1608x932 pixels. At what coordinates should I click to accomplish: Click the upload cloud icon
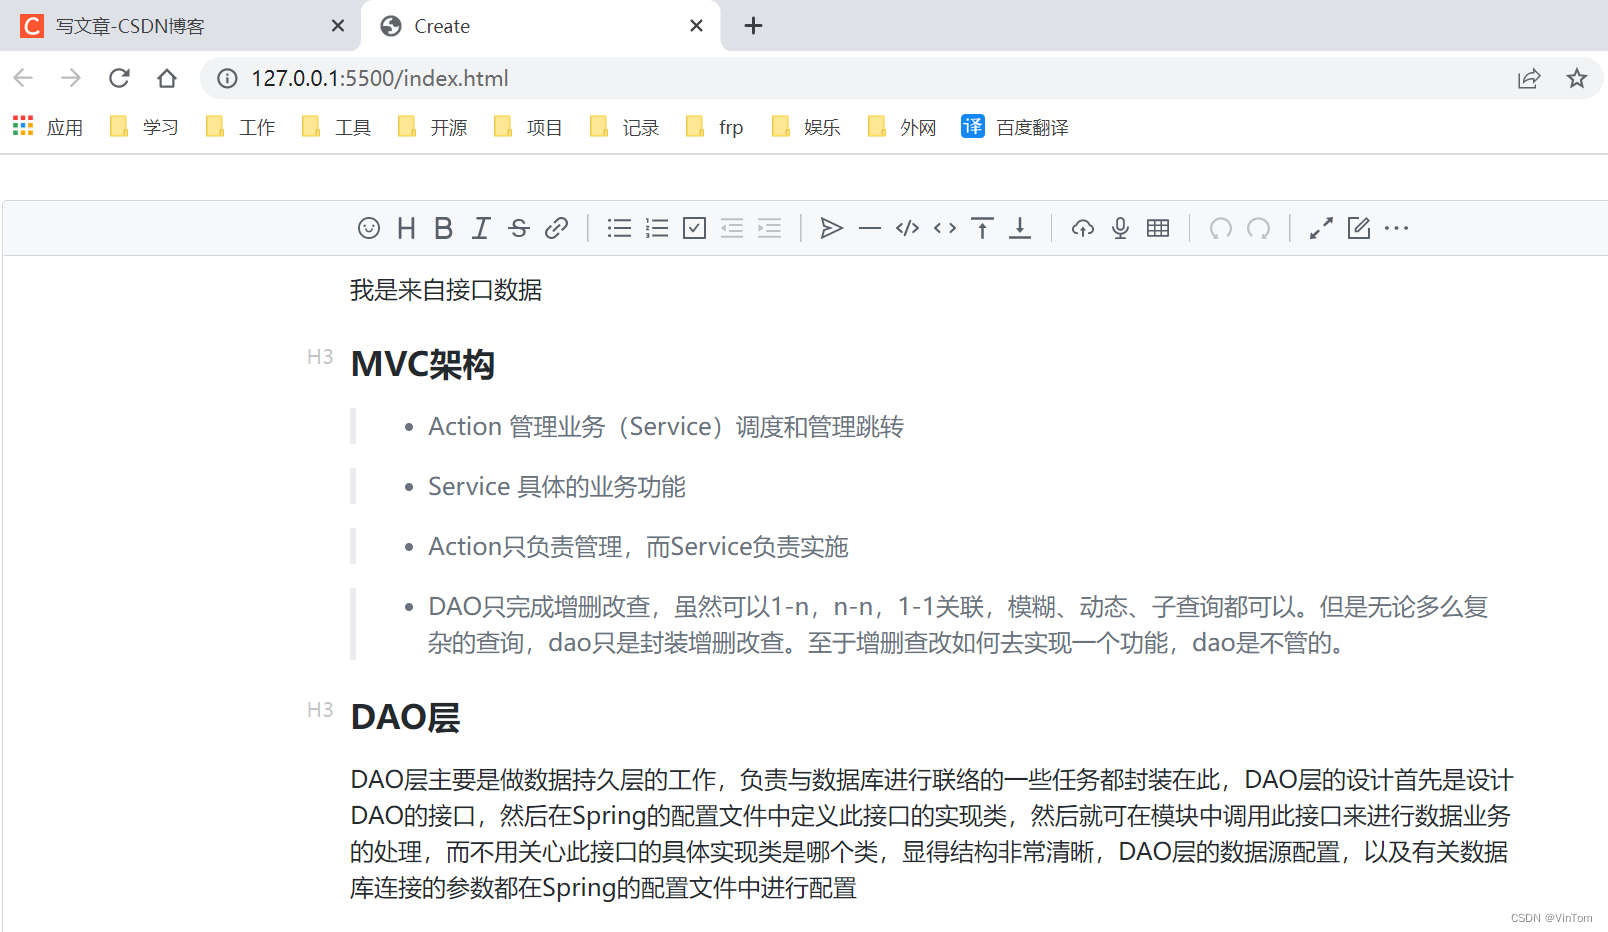point(1083,228)
